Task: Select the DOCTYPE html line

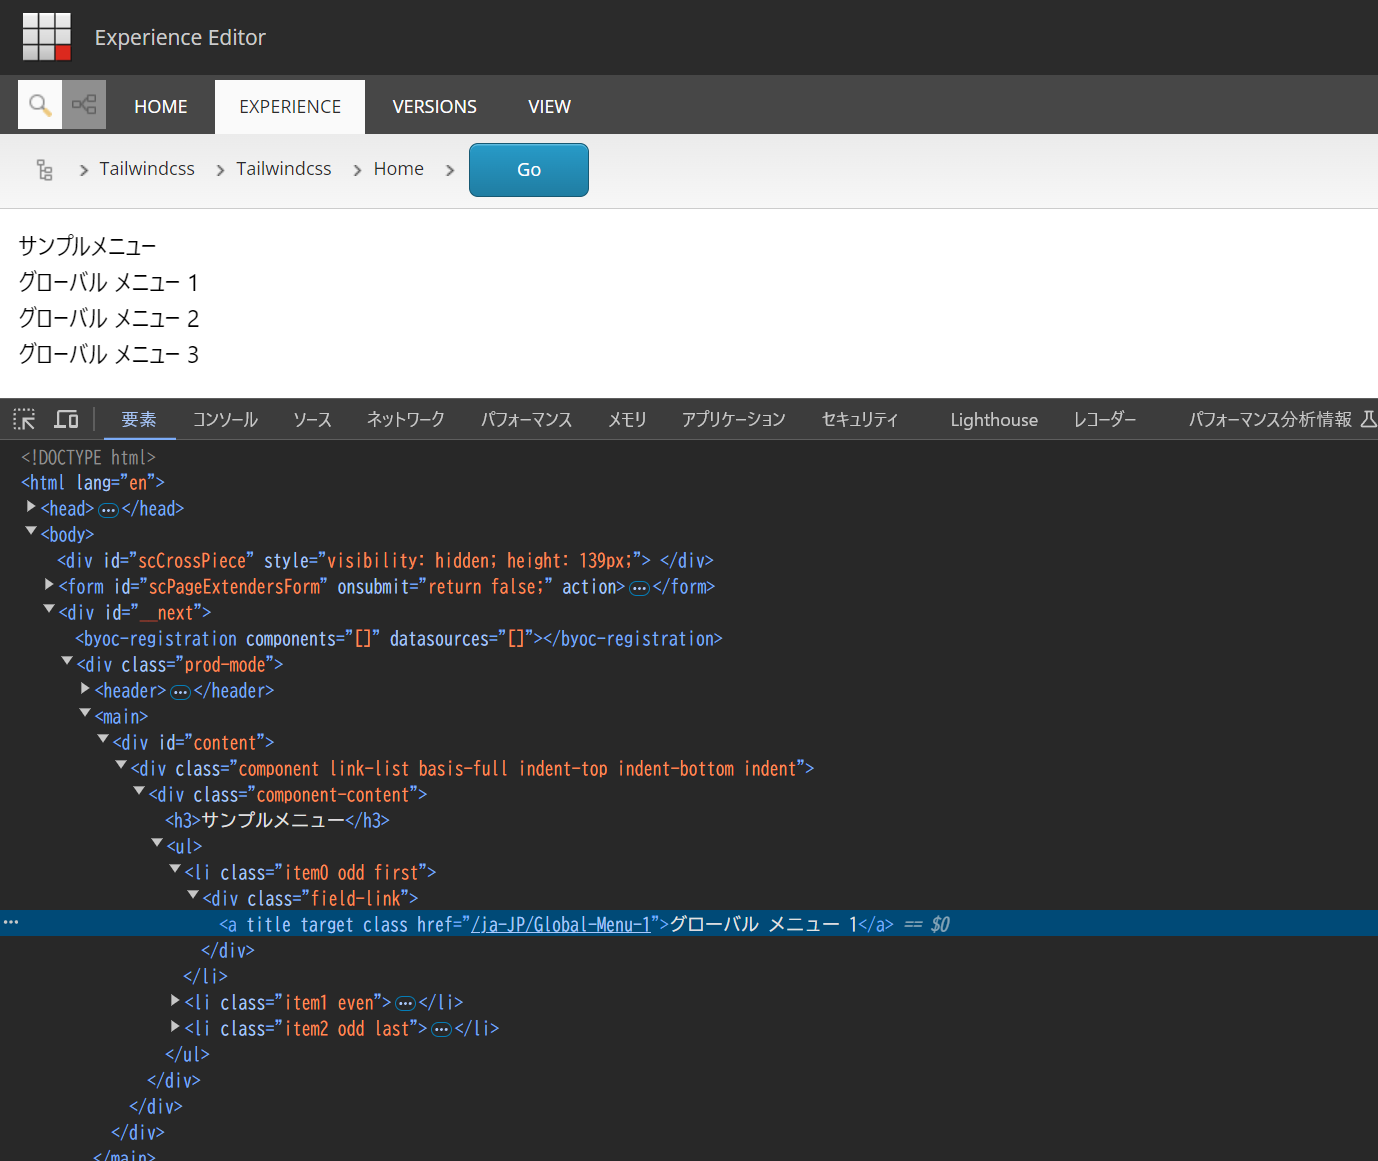Action: point(88,457)
